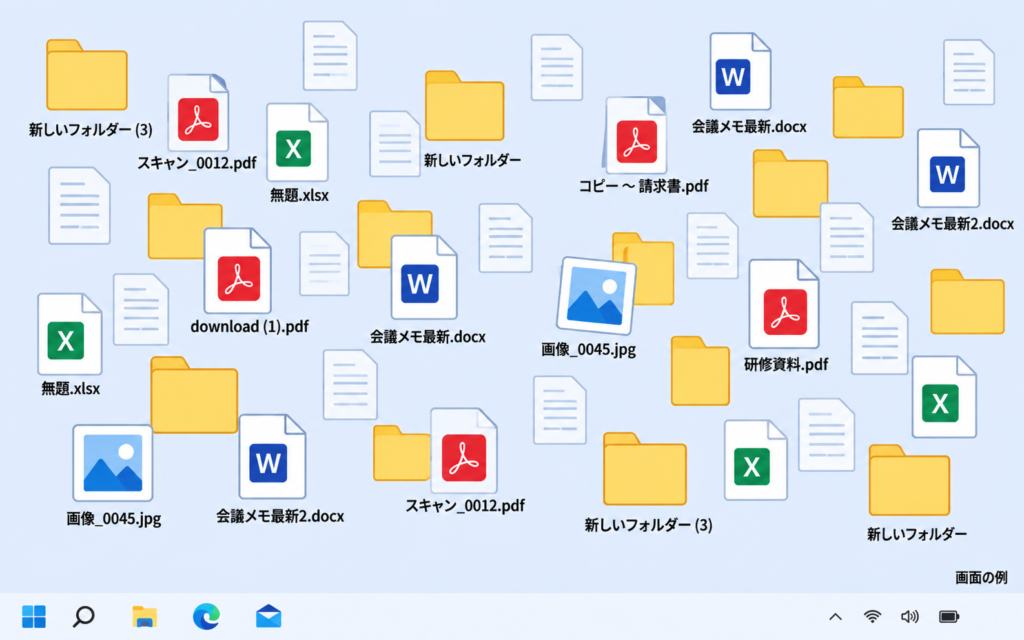Open Wi-Fi network status in tray
Screen dimensions: 1024x640
click(x=872, y=616)
